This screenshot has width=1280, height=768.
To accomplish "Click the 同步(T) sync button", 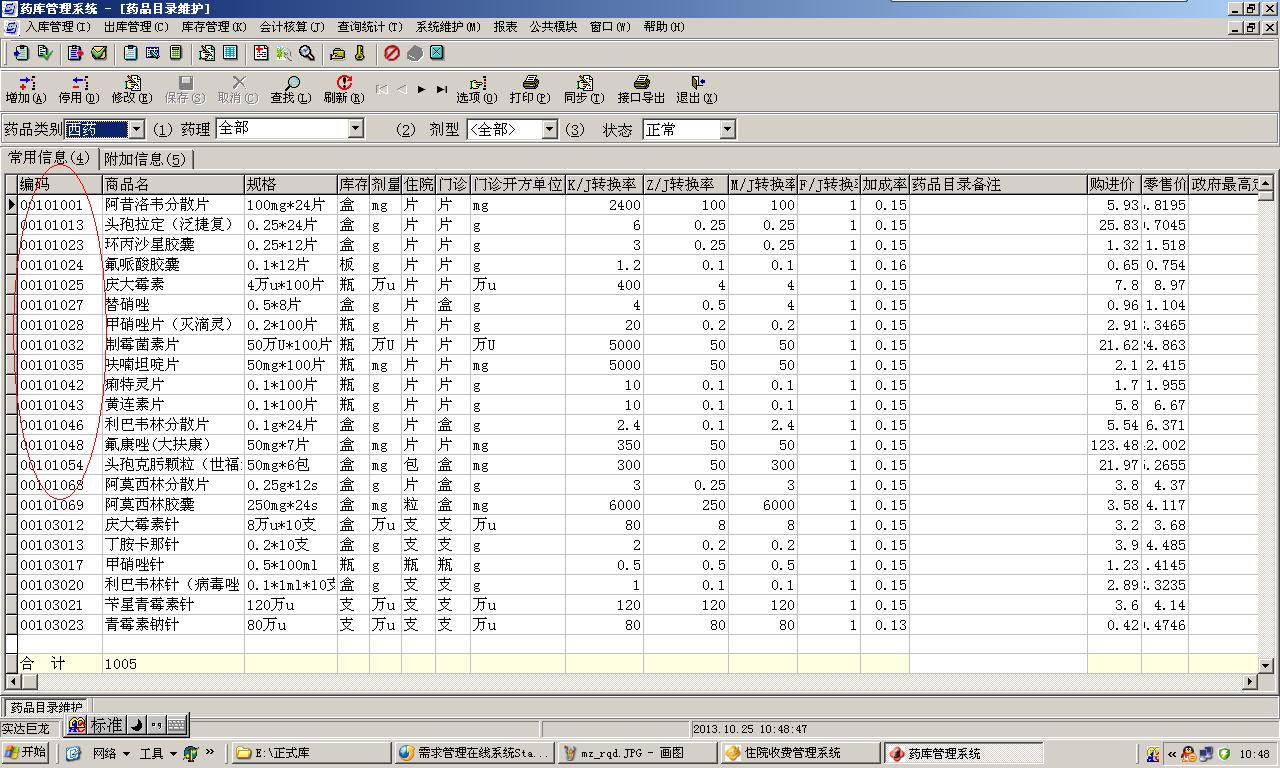I will click(583, 90).
